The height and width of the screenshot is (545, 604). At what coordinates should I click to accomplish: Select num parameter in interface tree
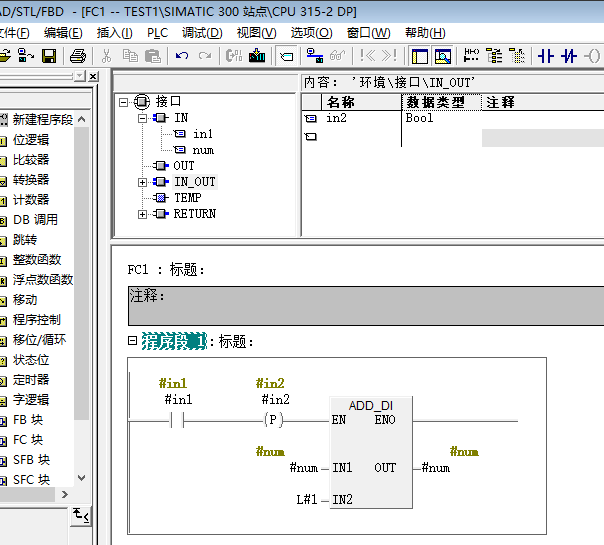coord(203,150)
